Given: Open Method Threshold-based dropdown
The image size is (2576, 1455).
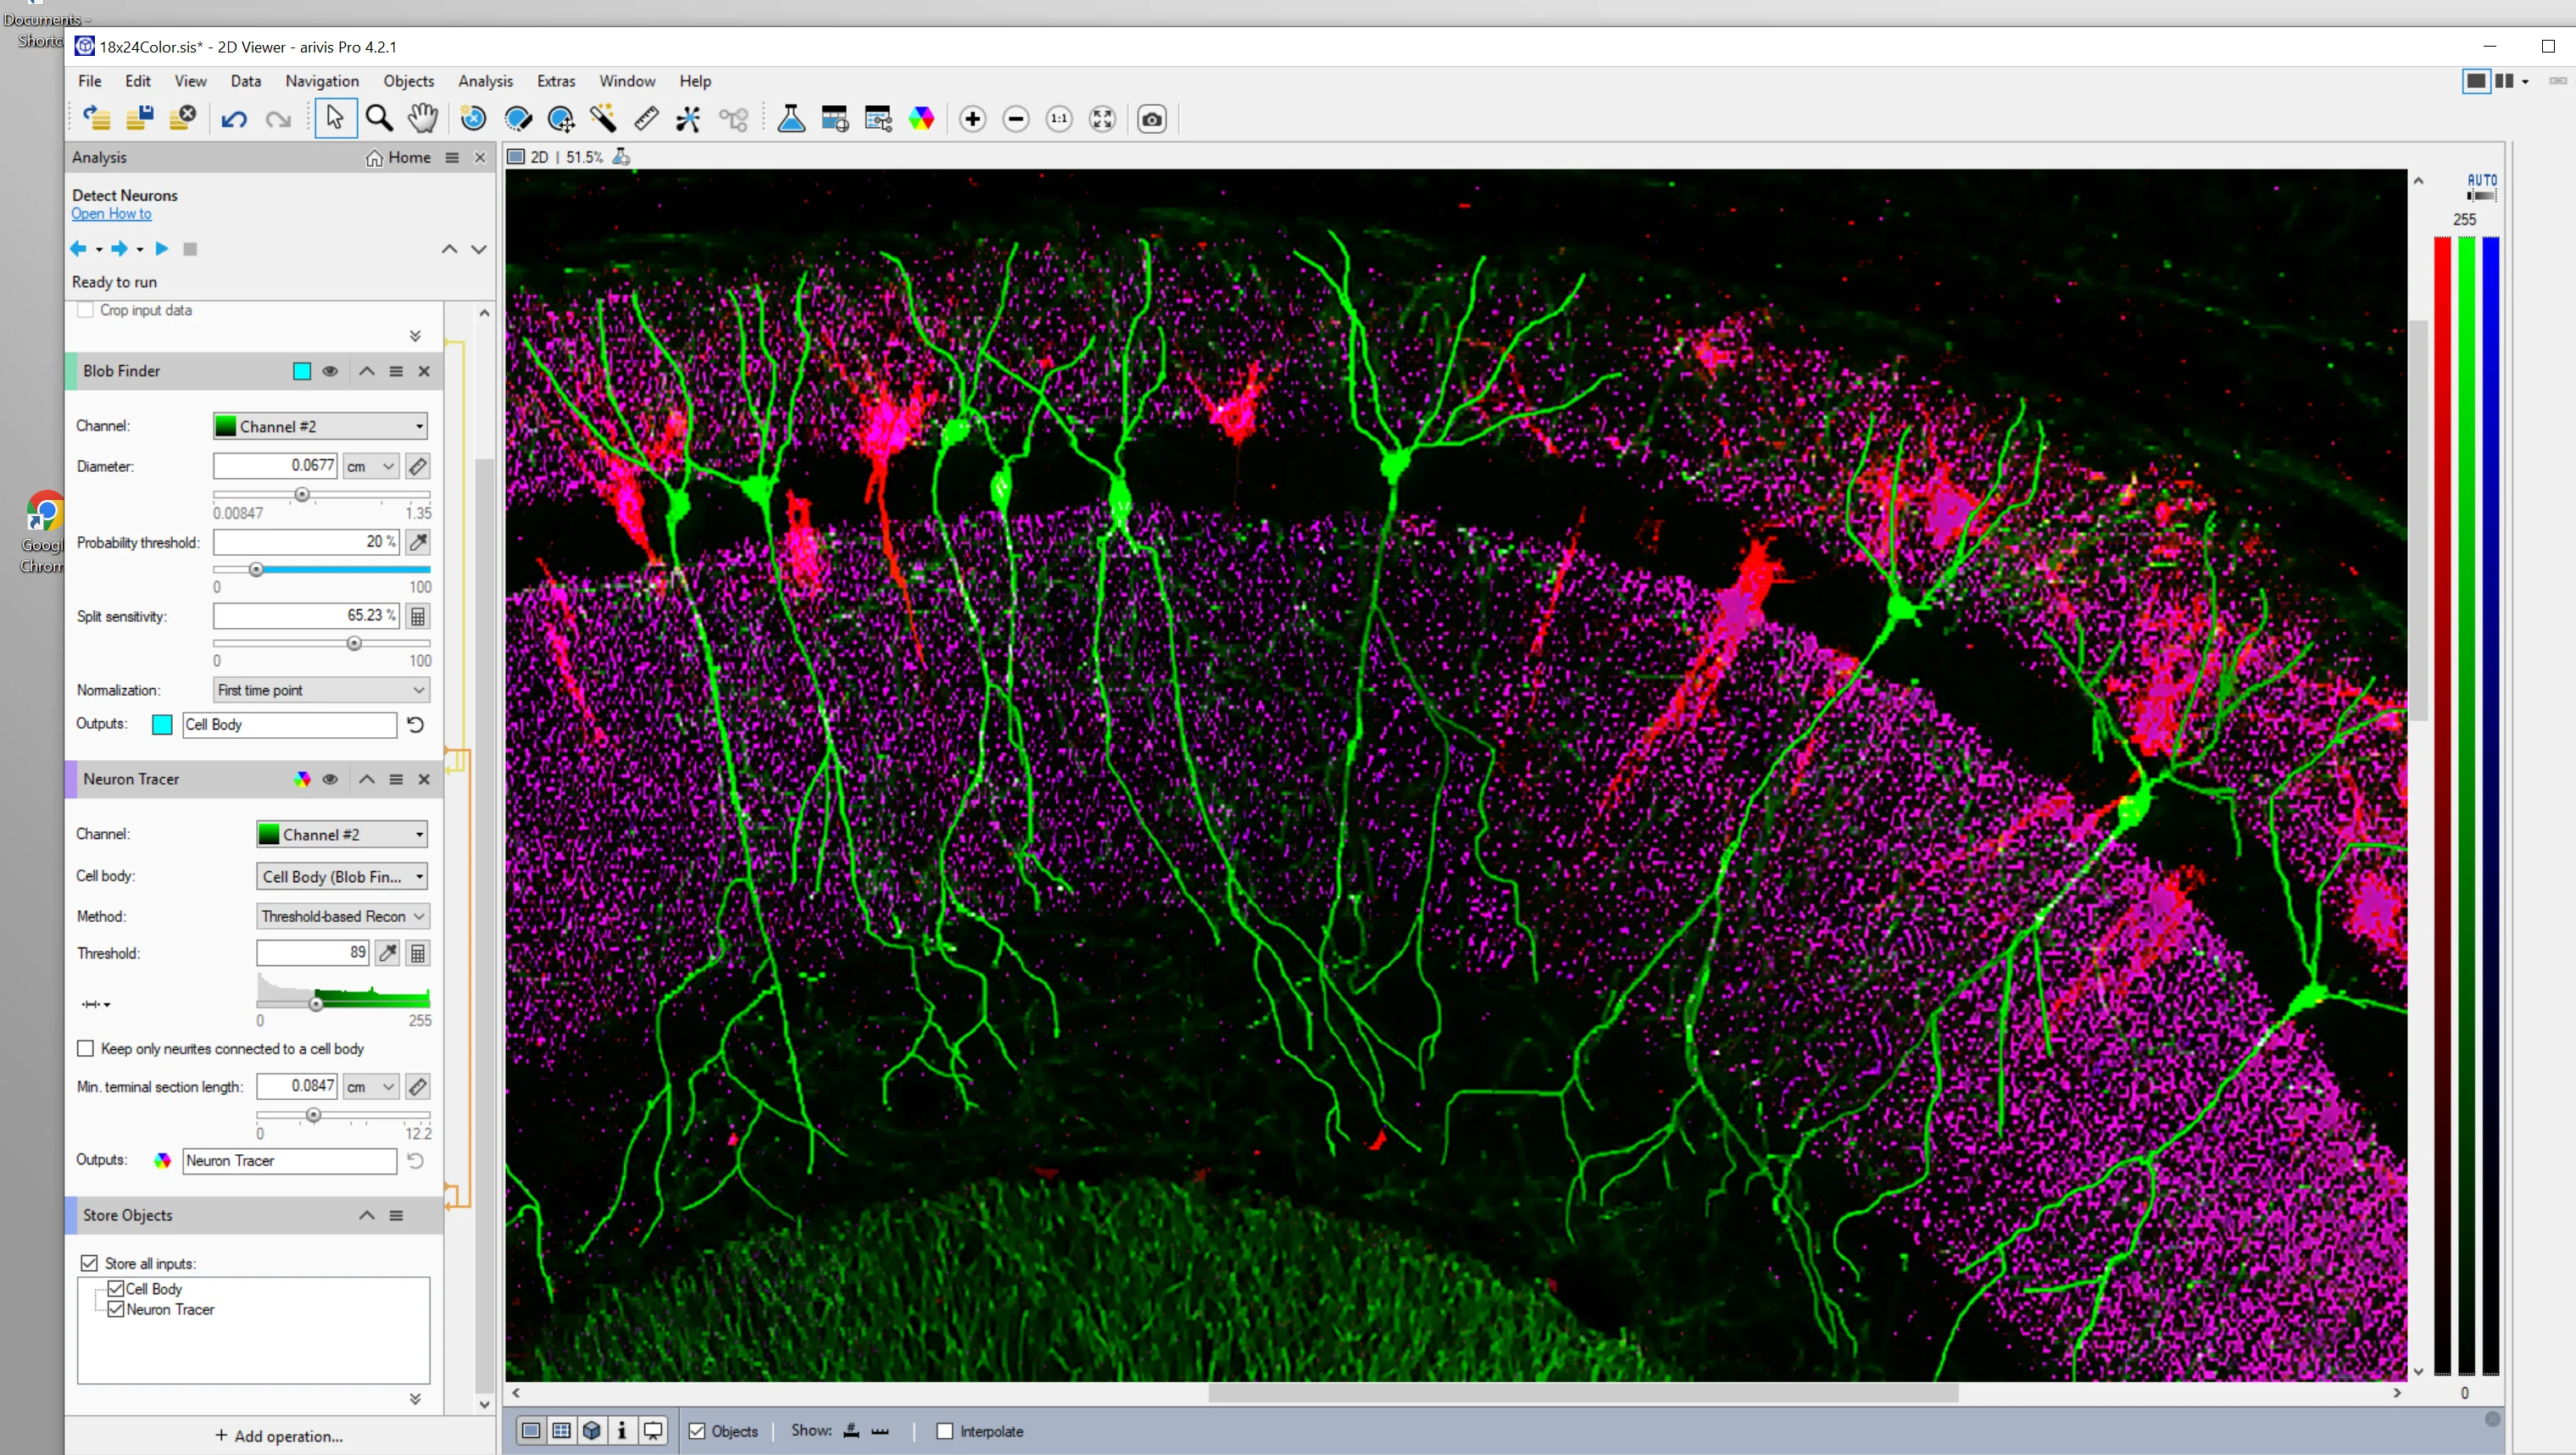Looking at the screenshot, I should click(x=342, y=916).
